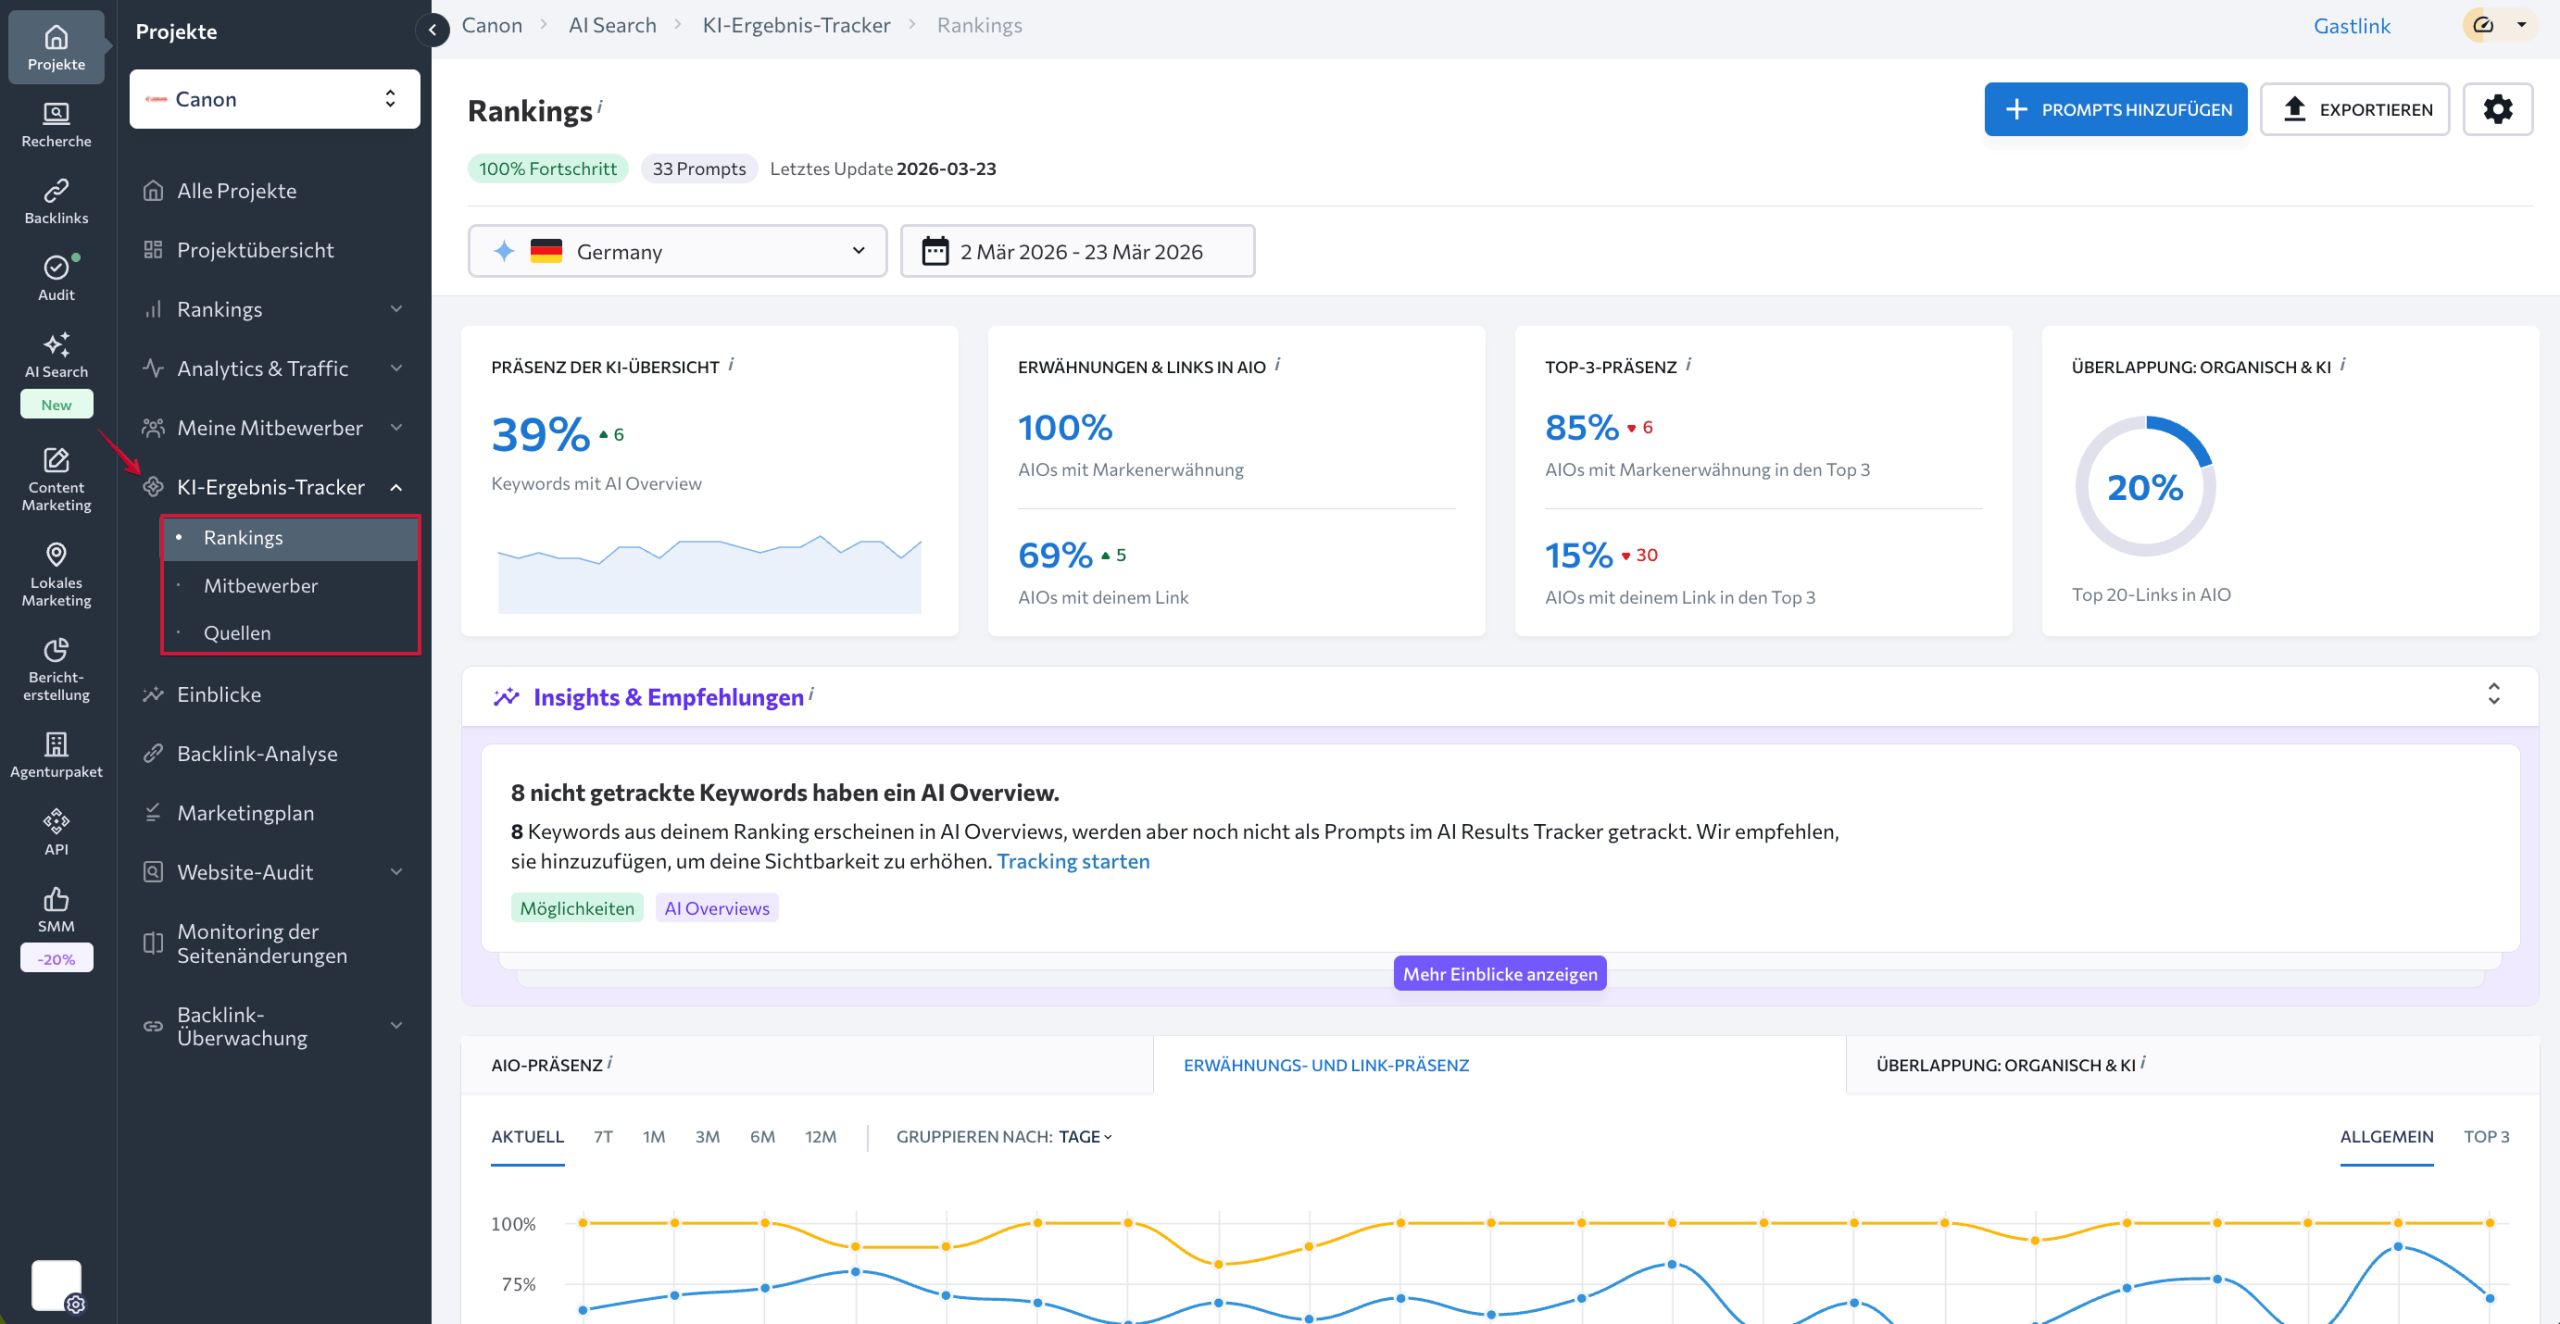Open the date range picker field
The image size is (2560, 1324).
1077,251
